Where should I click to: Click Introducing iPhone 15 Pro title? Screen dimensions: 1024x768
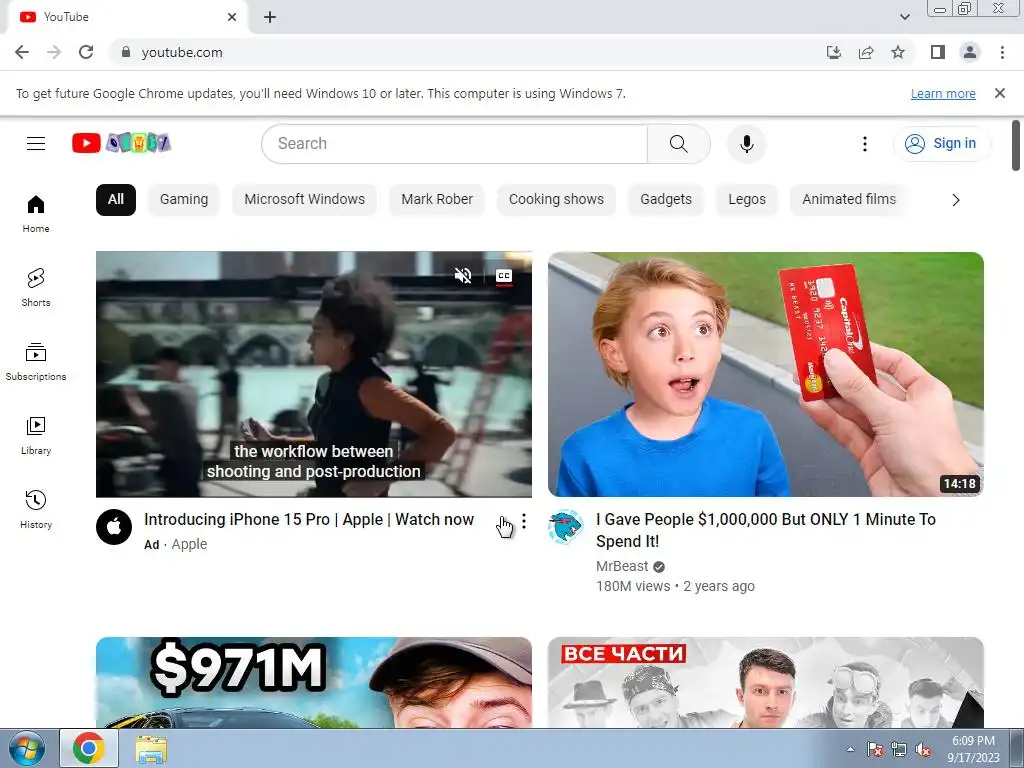tap(309, 520)
